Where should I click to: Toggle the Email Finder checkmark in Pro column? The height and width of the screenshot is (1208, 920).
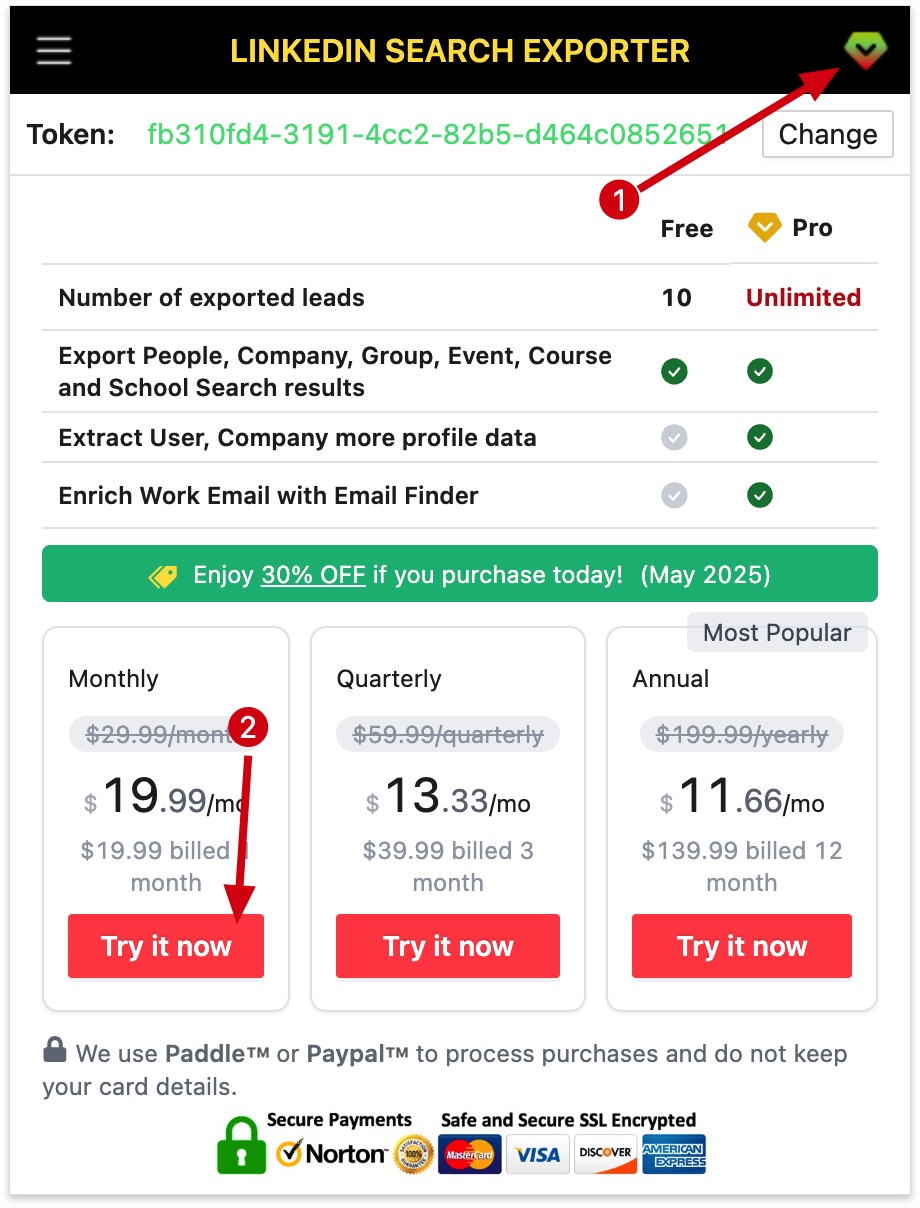pyautogui.click(x=759, y=495)
